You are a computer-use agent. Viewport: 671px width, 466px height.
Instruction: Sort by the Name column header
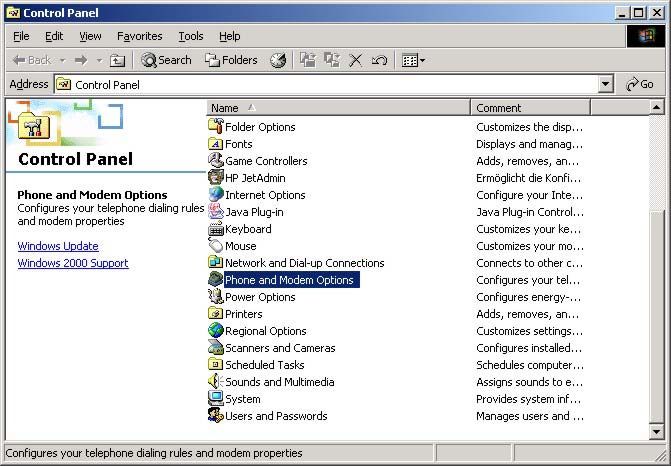[x=338, y=108]
